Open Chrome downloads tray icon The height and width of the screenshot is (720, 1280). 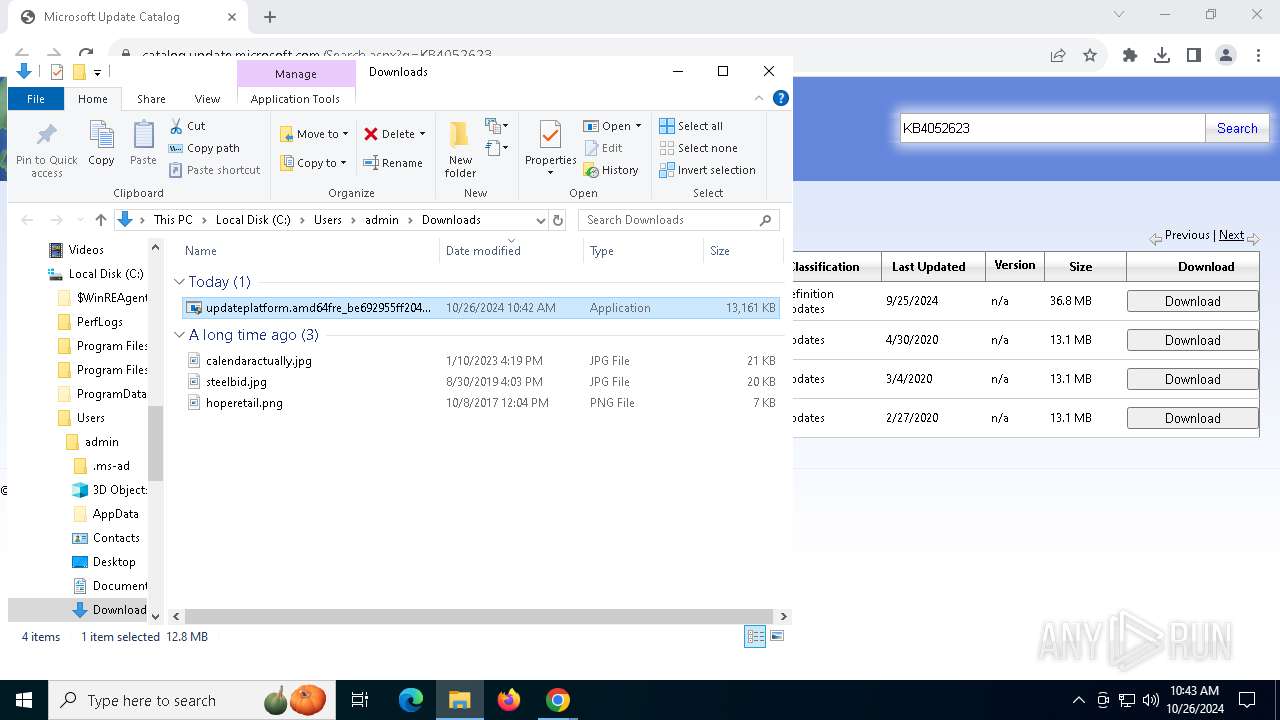tap(1162, 56)
